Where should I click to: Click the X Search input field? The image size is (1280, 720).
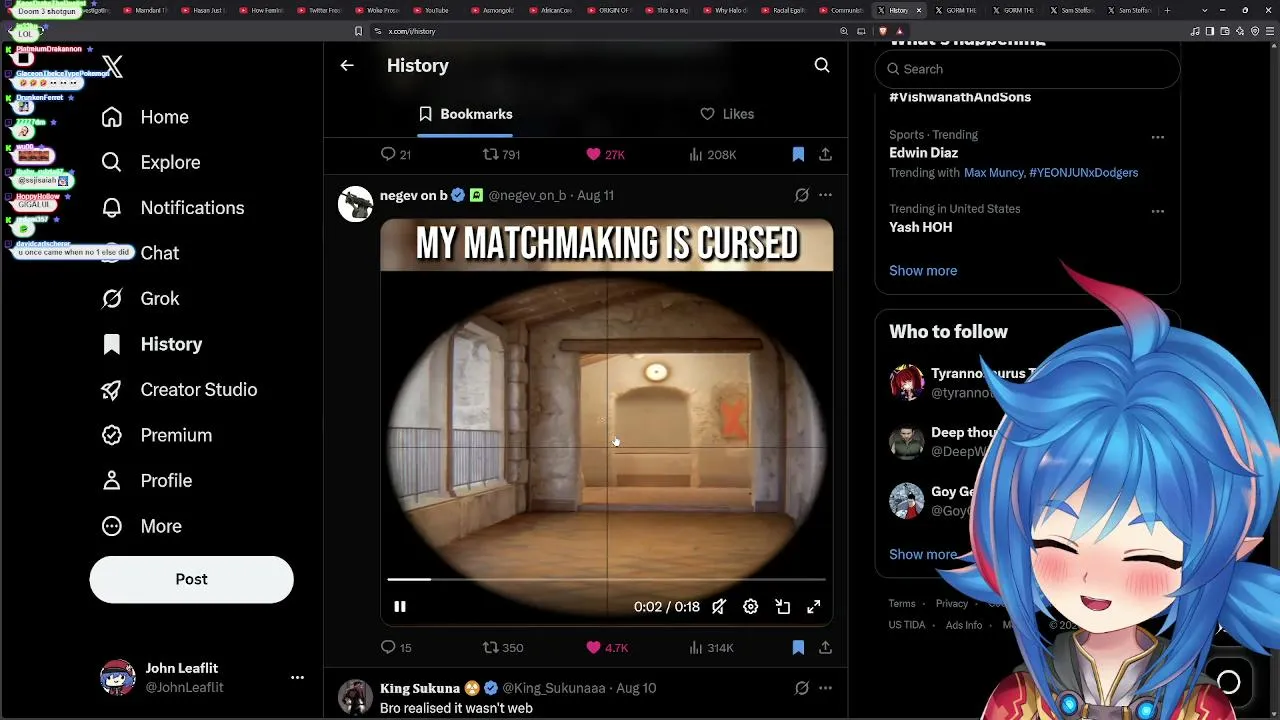point(1027,69)
